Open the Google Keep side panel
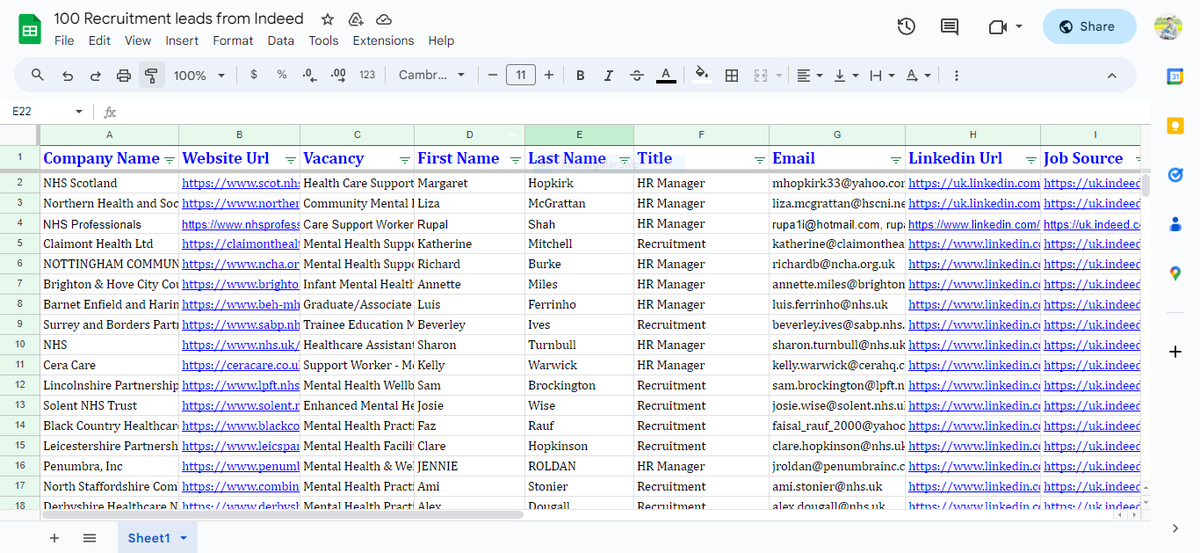The height and width of the screenshot is (553, 1200). (1175, 125)
